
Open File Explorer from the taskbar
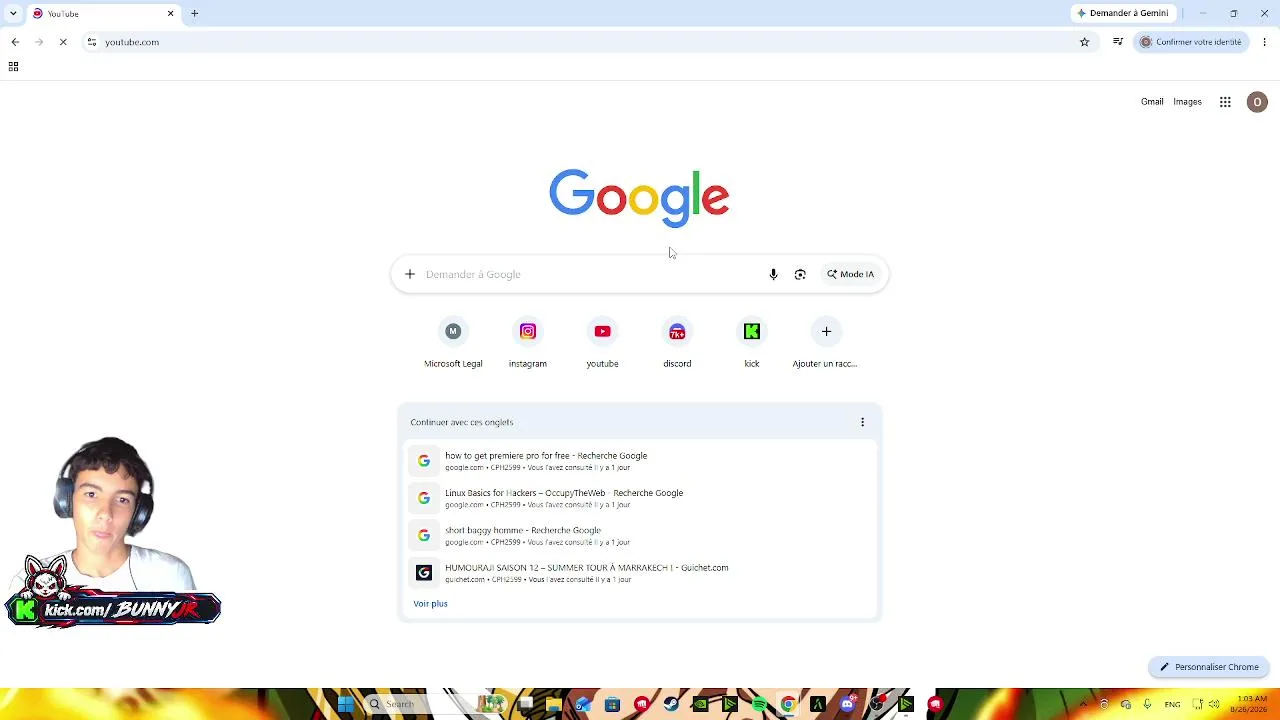553,704
